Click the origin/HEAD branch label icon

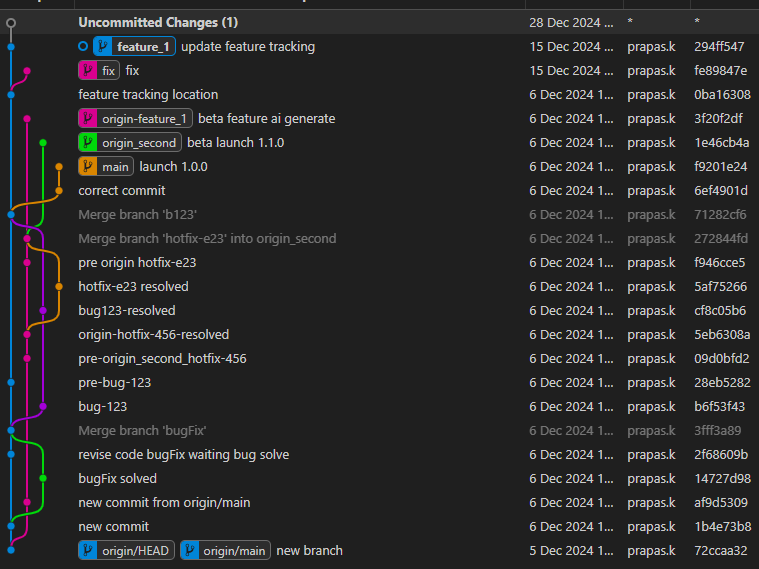88,551
